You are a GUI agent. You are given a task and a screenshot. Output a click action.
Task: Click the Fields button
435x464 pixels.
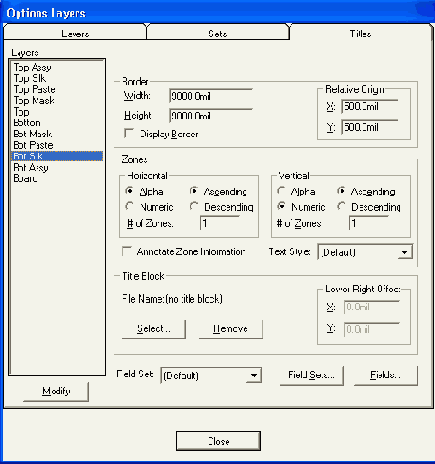click(x=385, y=375)
